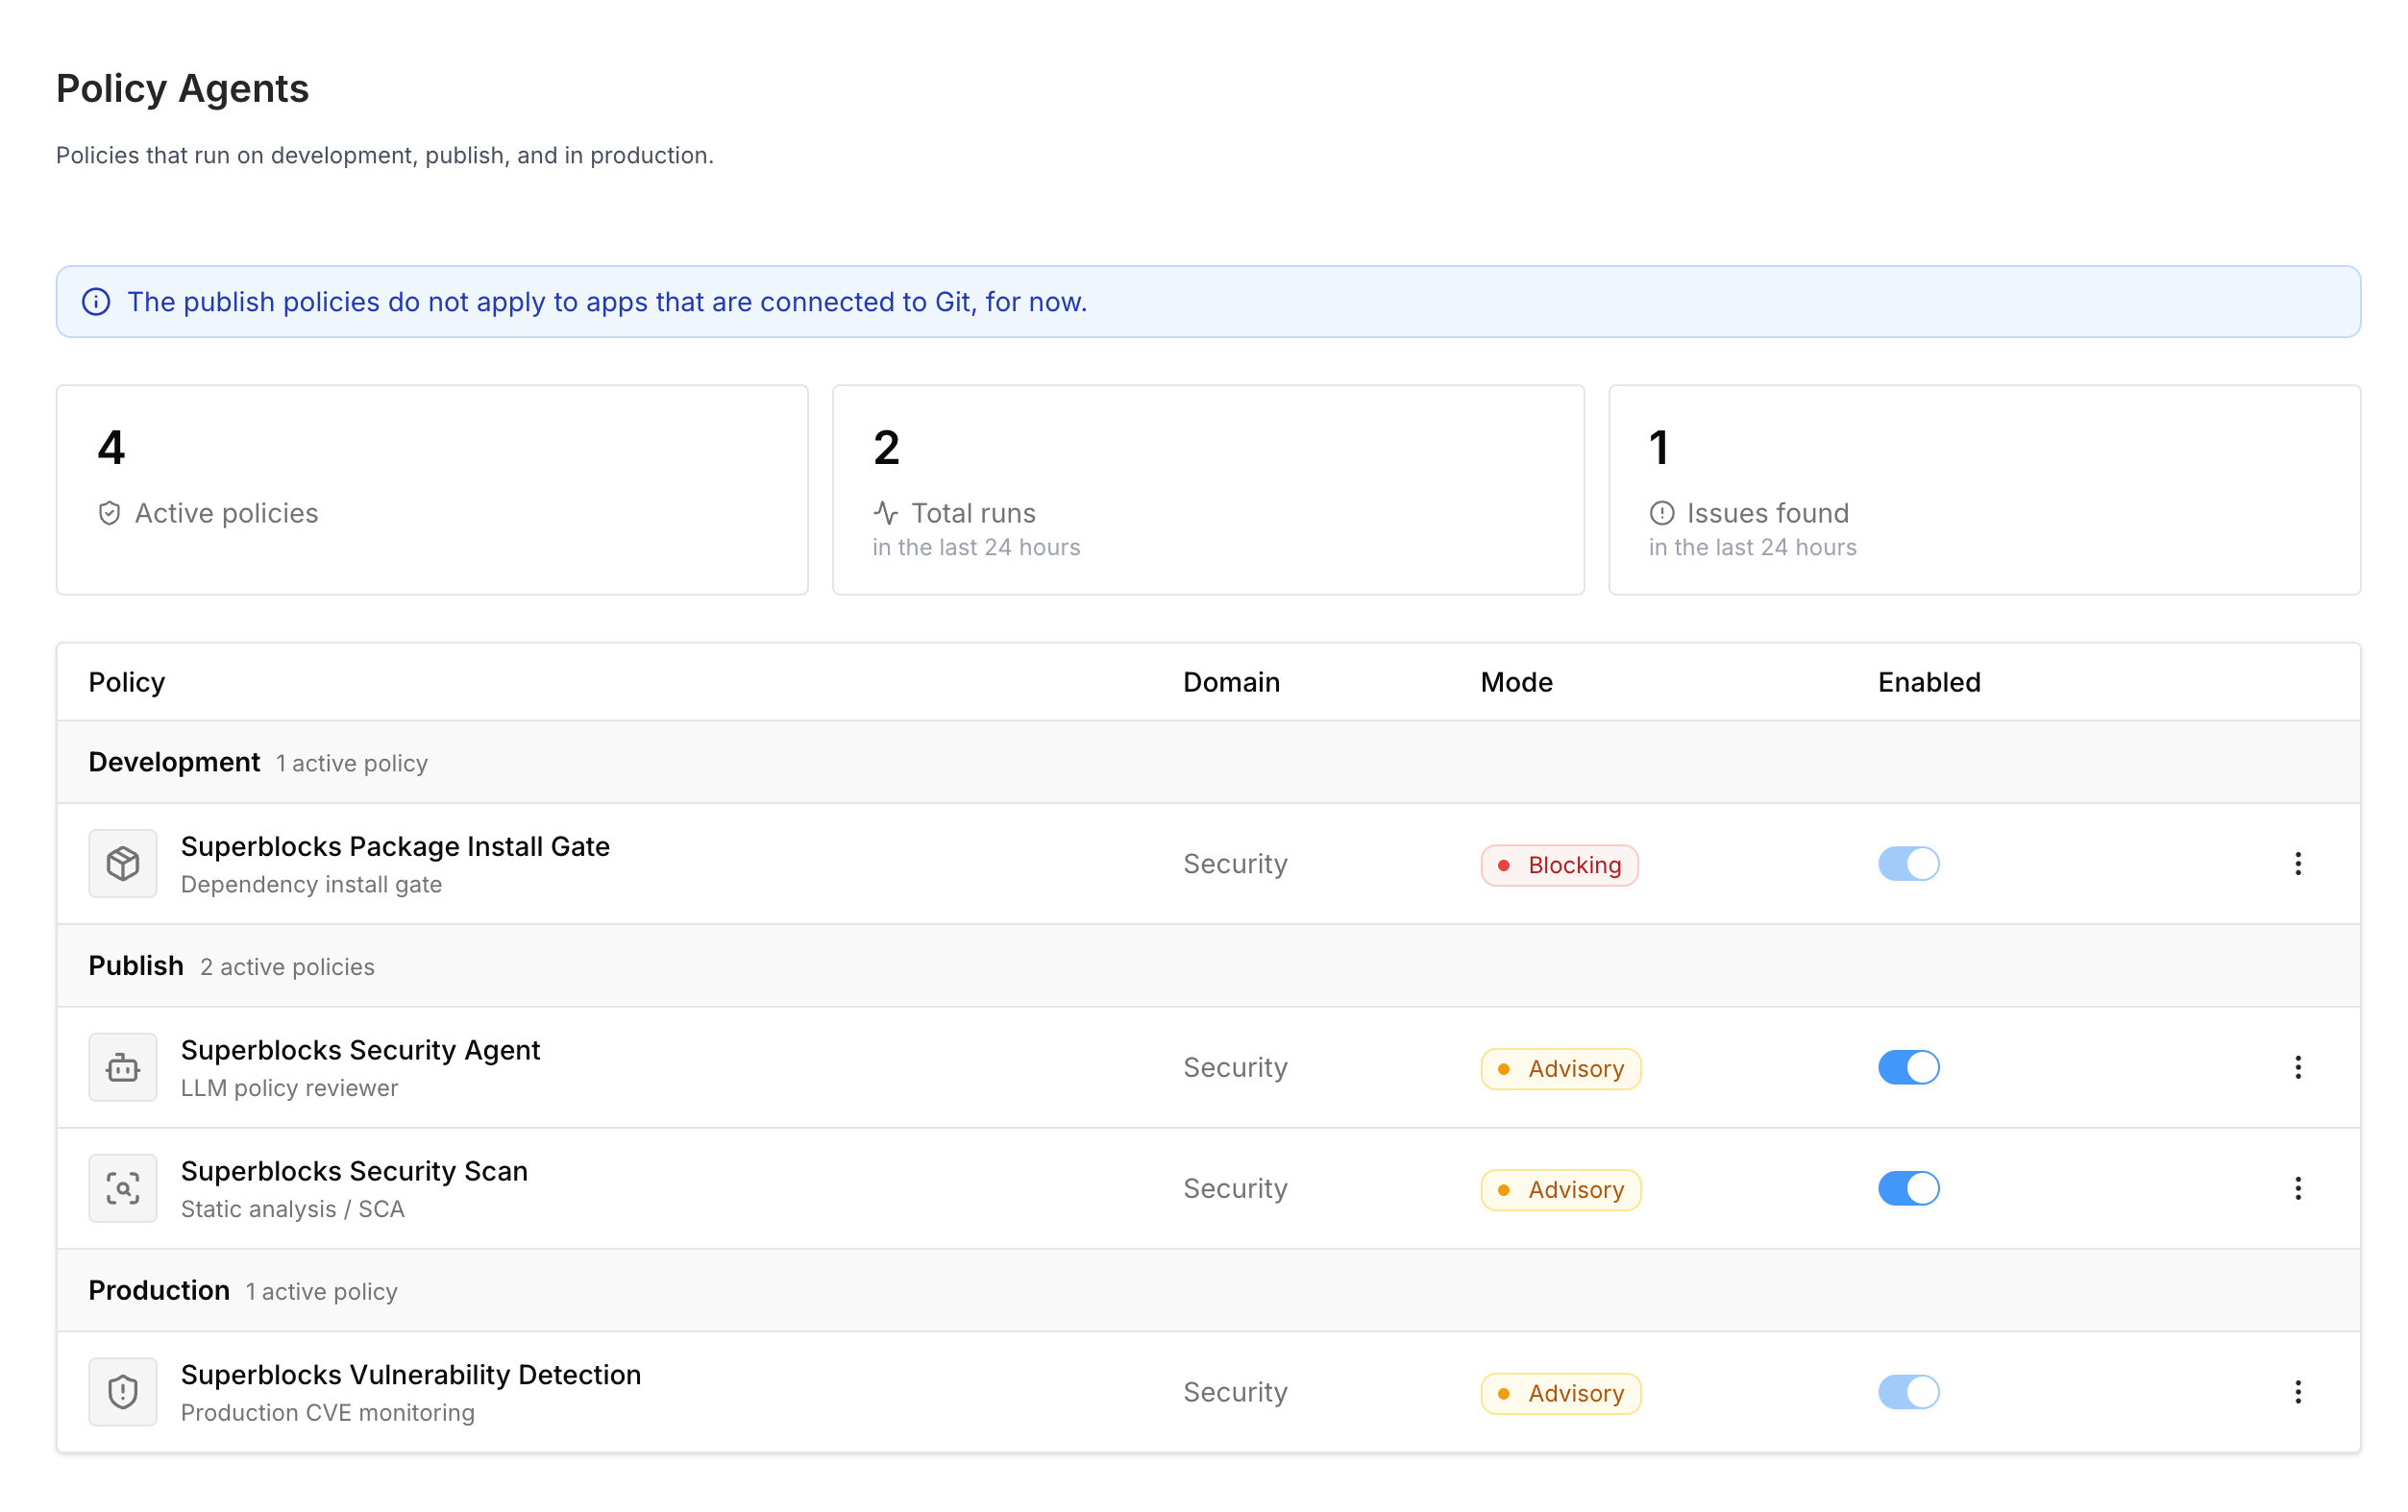The width and height of the screenshot is (2408, 1512).
Task: Click the Mode column header
Action: pyautogui.click(x=1516, y=682)
